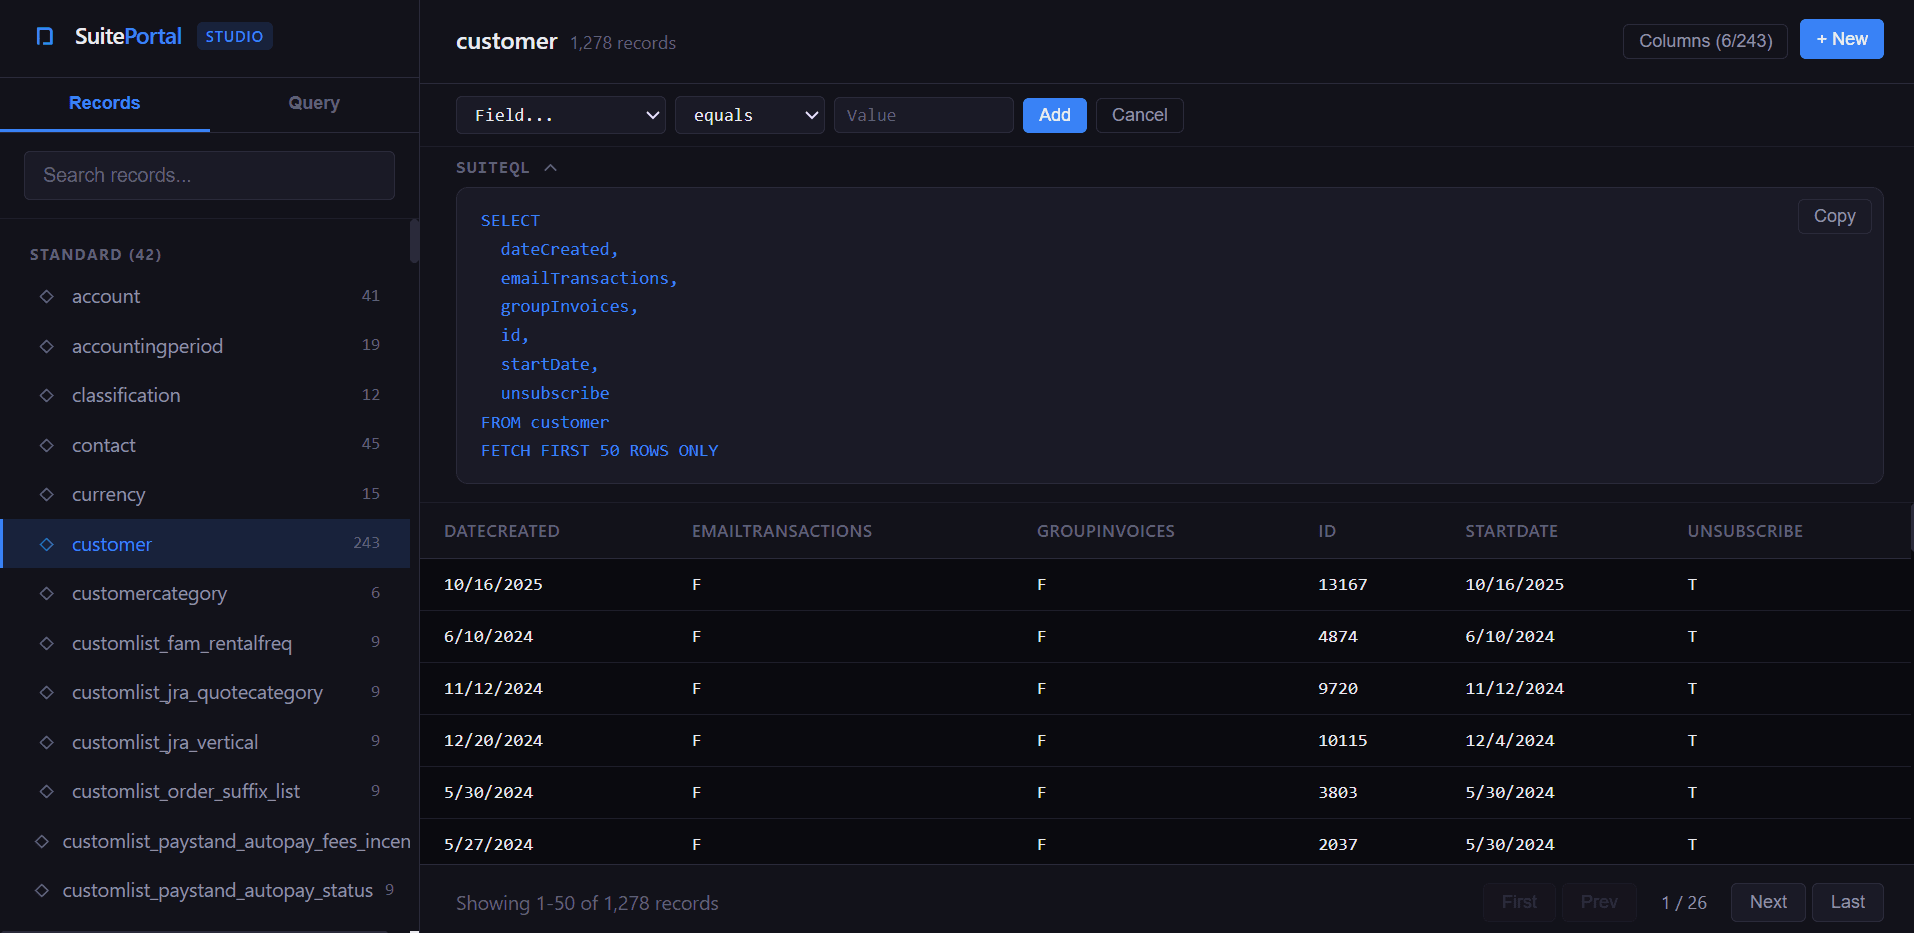
Task: Click the Search records input field
Action: (x=208, y=175)
